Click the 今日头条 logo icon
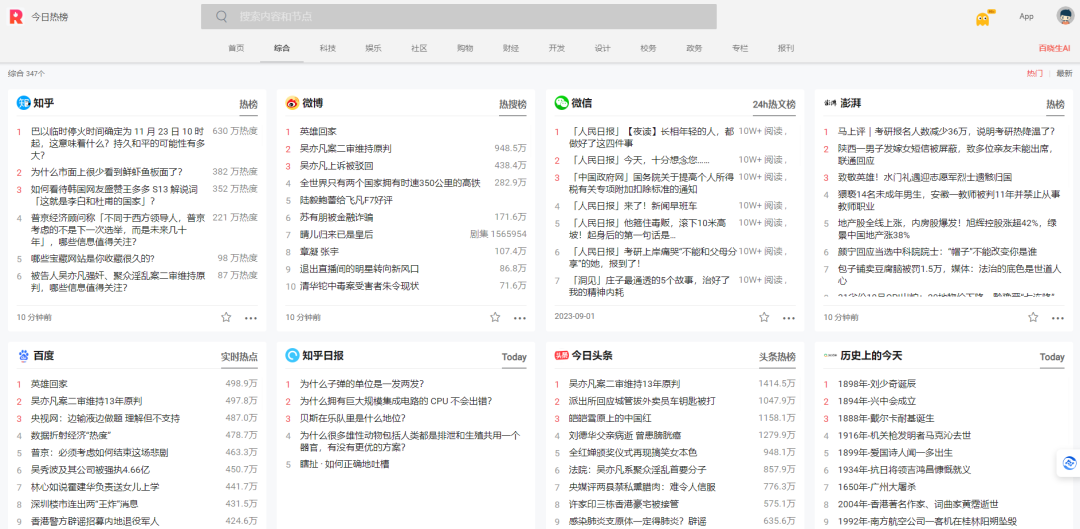The image size is (1080, 529). (561, 356)
